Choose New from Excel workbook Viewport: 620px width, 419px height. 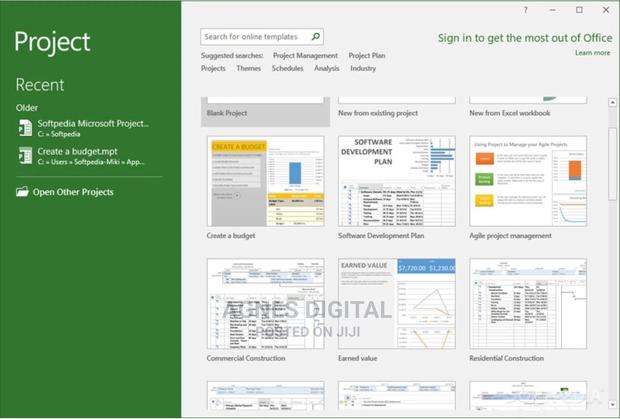point(528,108)
